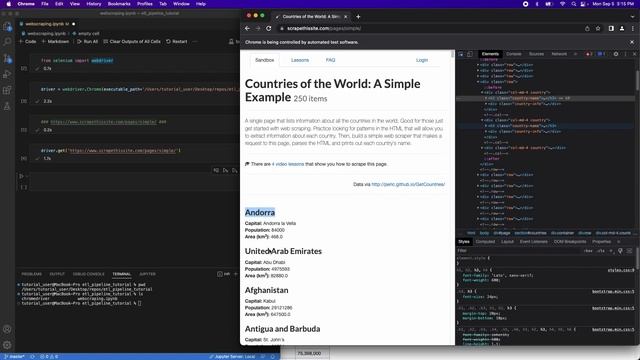Toggle .hov element state in Styles
The width and height of the screenshot is (640, 360).
(588, 251)
